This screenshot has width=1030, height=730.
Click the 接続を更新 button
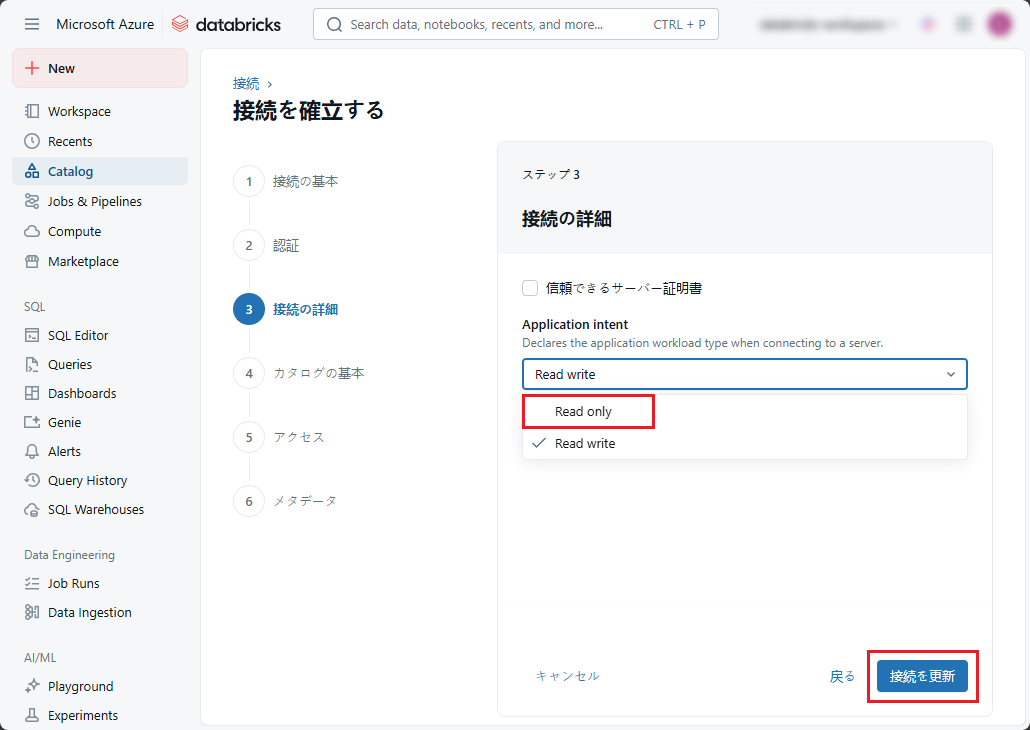point(922,676)
